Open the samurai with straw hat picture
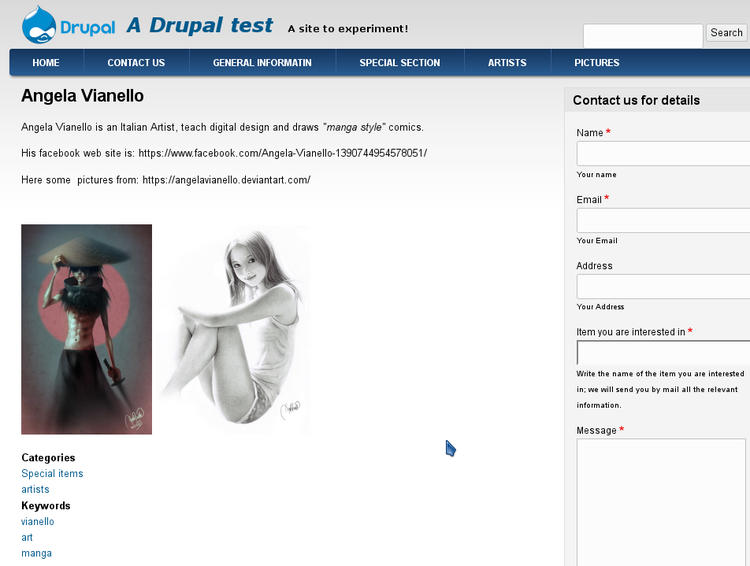The image size is (750, 566). click(x=87, y=329)
